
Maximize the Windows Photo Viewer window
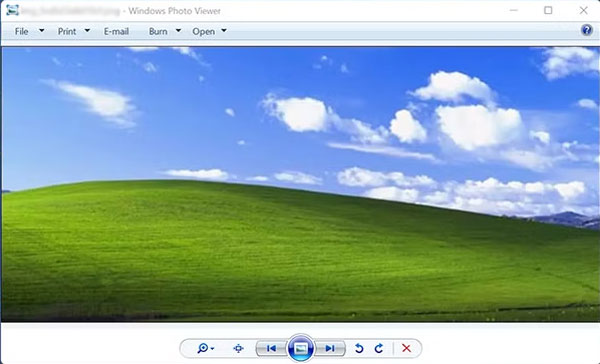pyautogui.click(x=548, y=10)
